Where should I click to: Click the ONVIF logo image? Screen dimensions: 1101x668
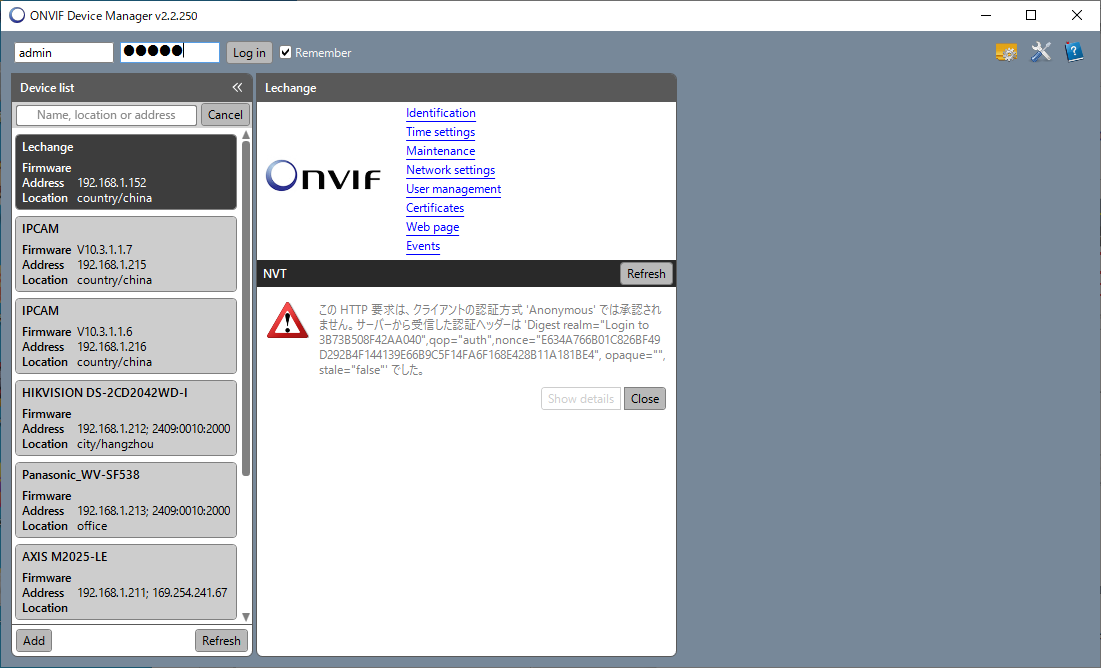click(x=323, y=176)
